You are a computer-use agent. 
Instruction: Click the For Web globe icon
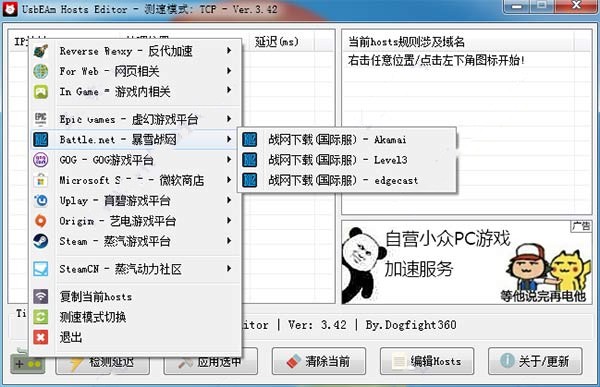tap(41, 71)
